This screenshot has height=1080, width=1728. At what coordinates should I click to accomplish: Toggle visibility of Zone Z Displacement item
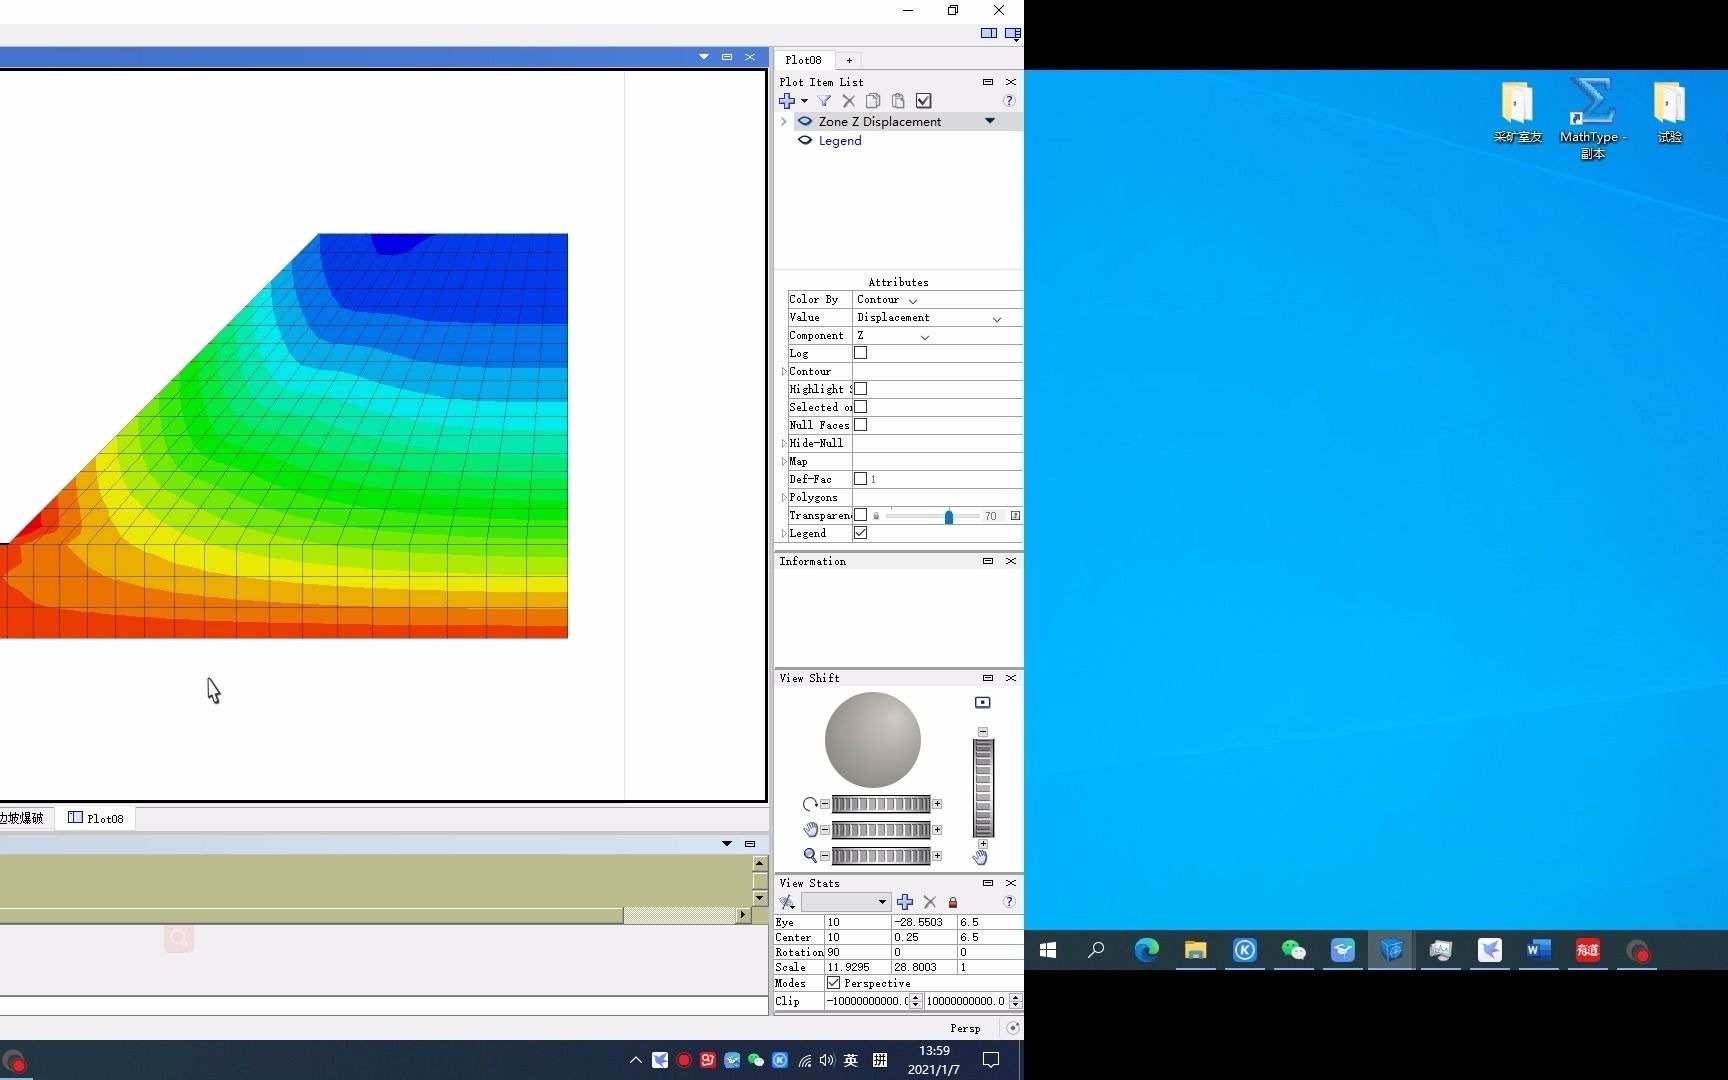coord(805,121)
